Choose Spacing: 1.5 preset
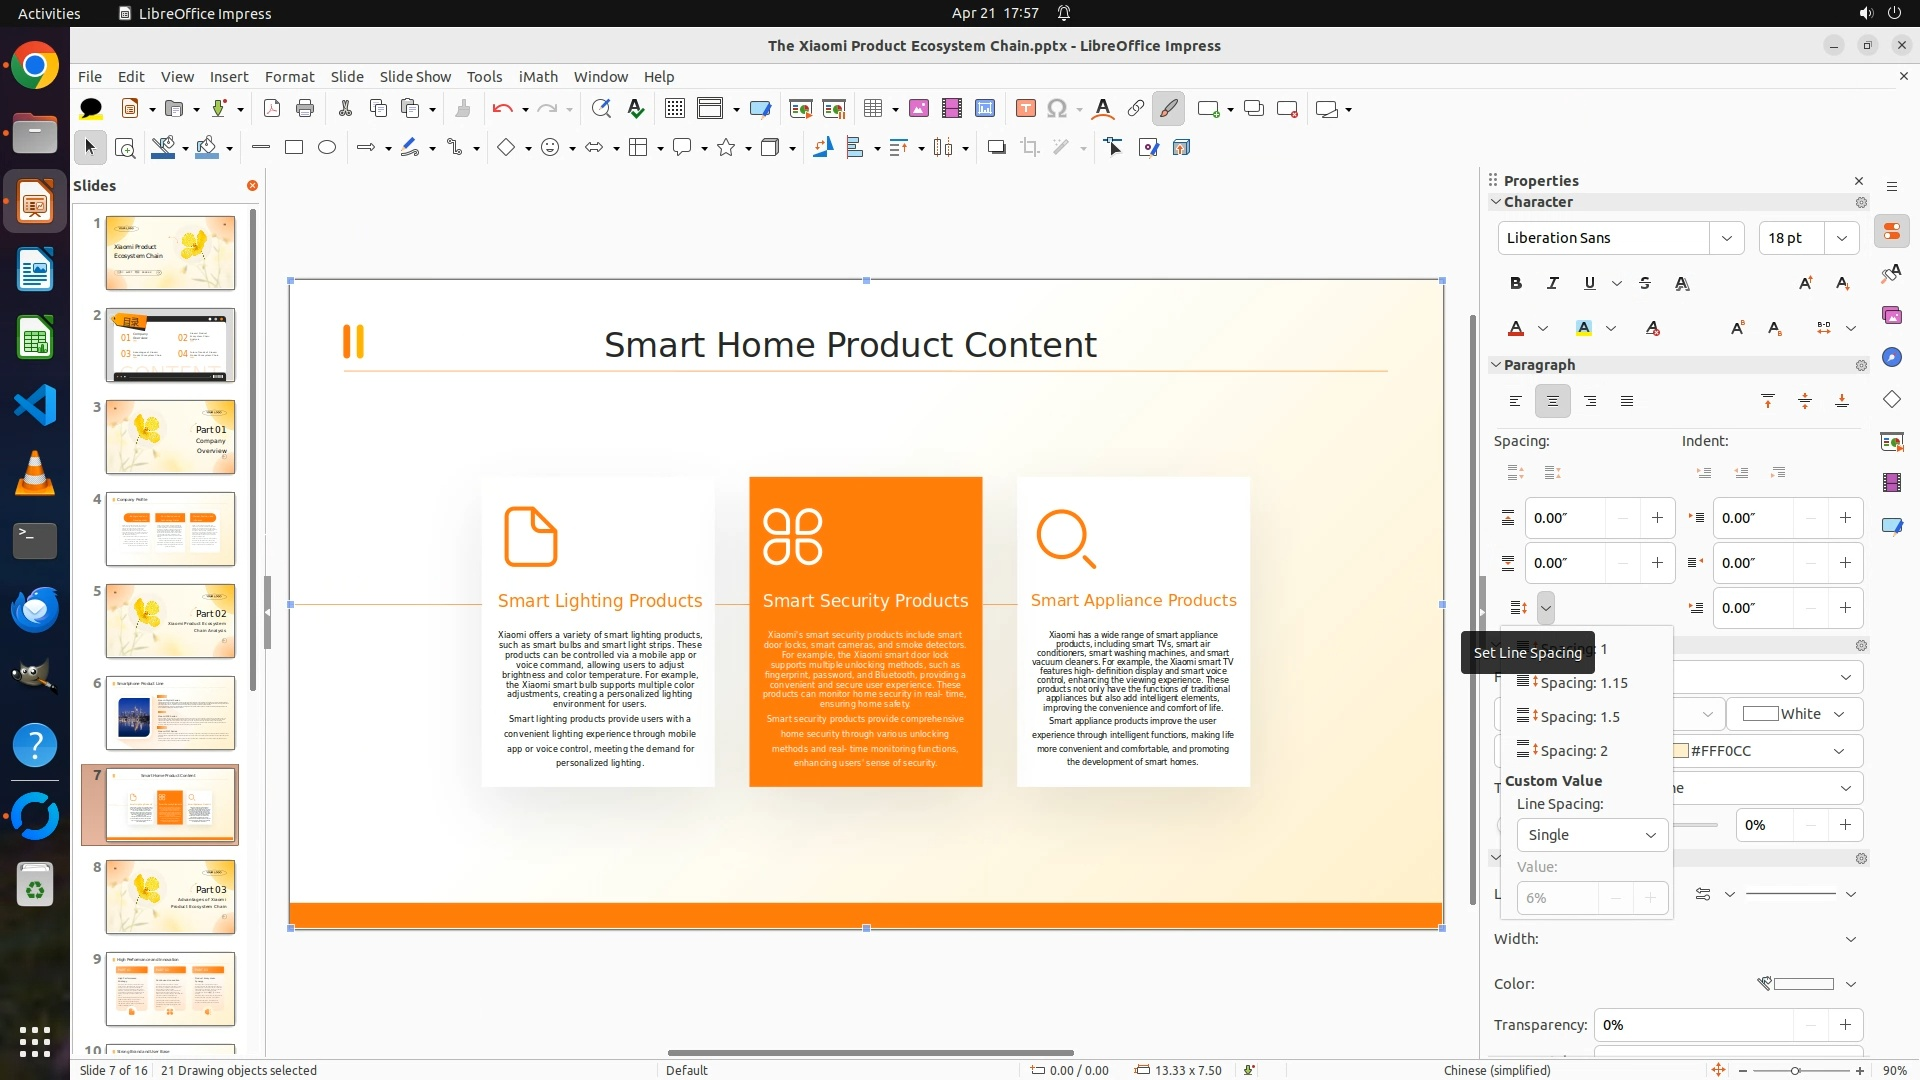1920x1080 pixels. coord(1579,717)
